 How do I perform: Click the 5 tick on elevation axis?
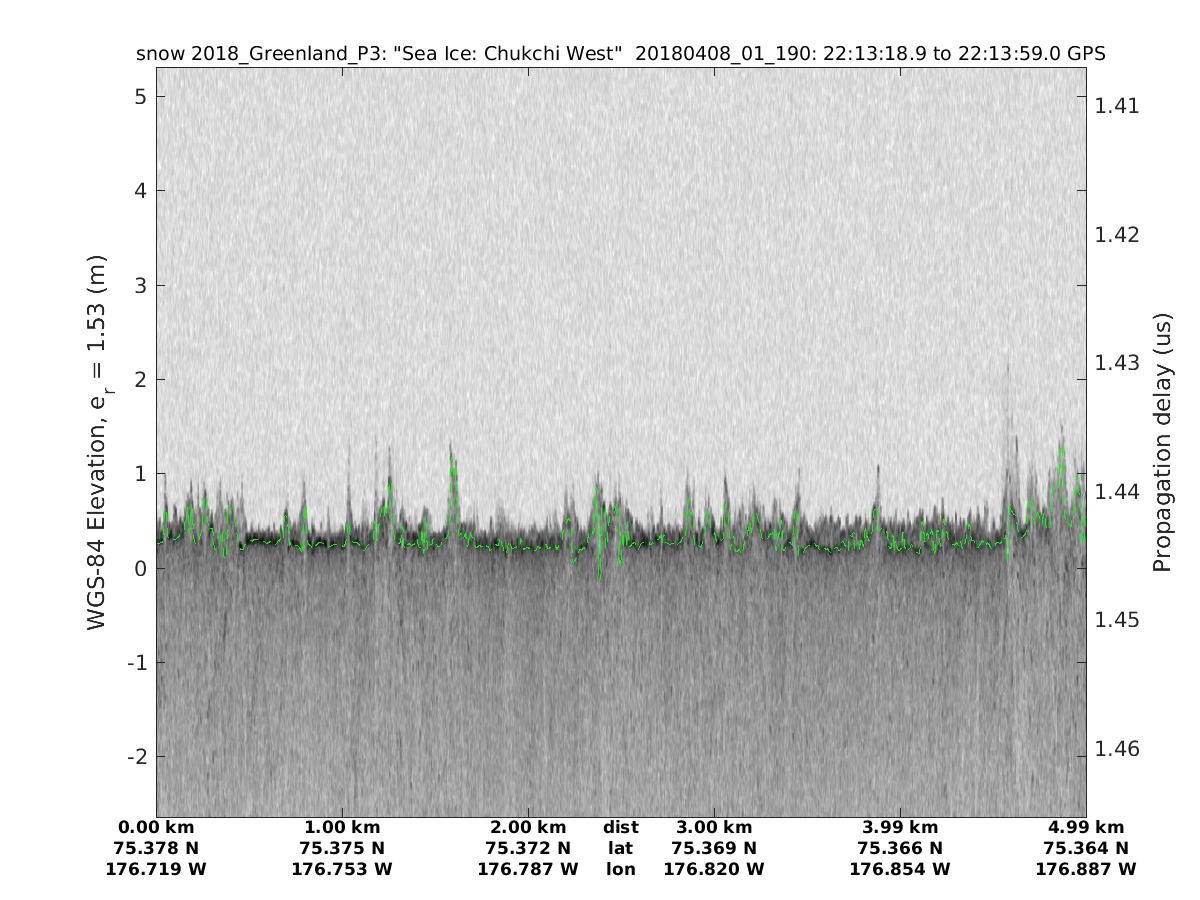point(141,97)
